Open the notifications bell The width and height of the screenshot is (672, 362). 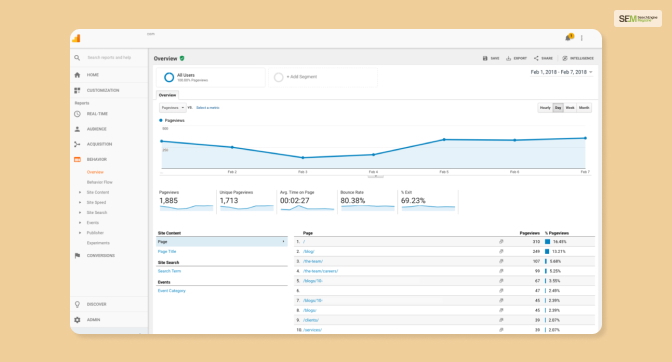(569, 38)
